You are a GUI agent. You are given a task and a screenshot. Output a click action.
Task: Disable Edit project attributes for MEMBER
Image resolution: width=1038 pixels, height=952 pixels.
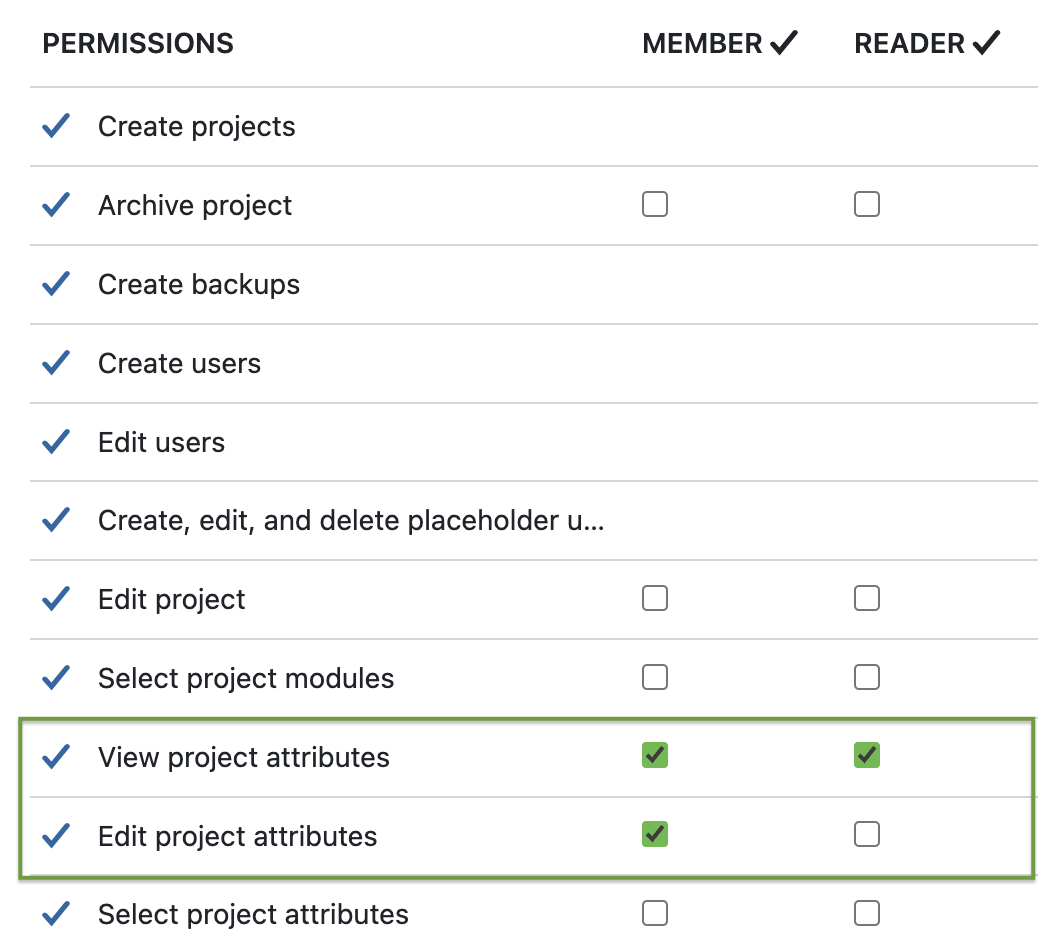655,833
